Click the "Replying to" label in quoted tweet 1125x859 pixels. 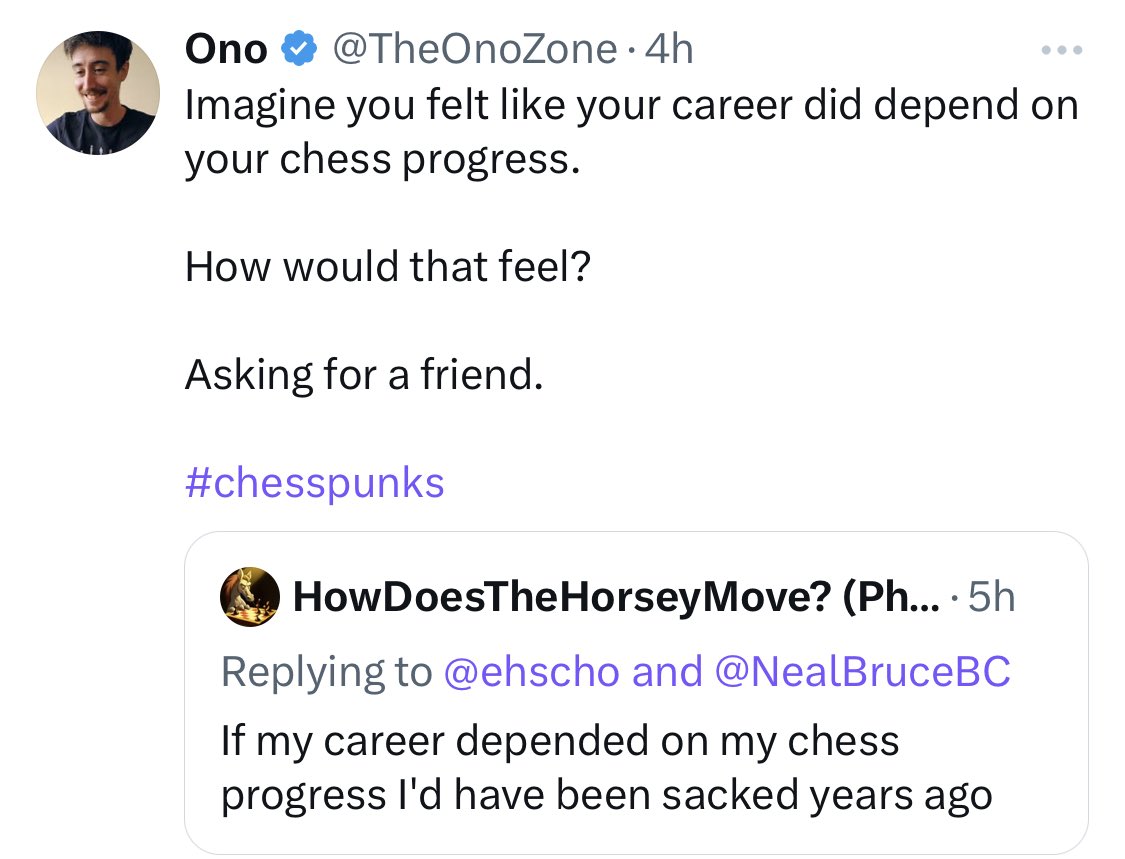point(325,670)
